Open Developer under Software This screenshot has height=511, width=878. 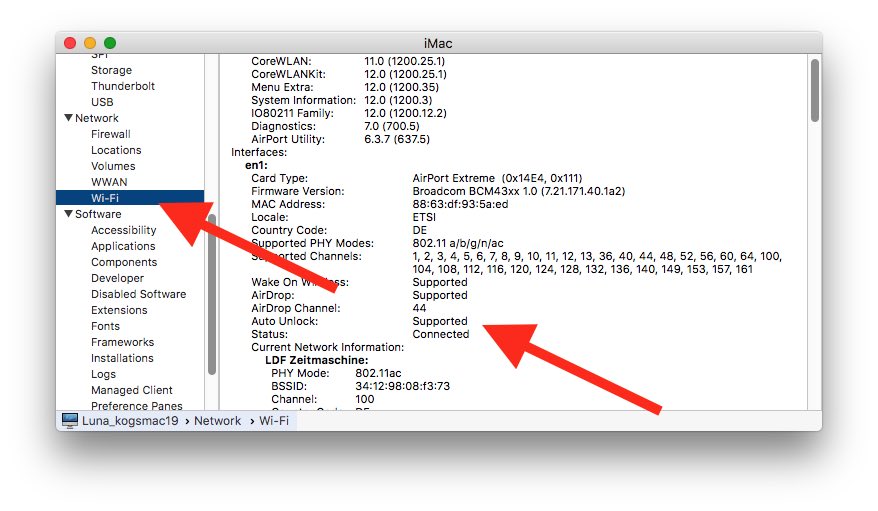click(x=118, y=278)
